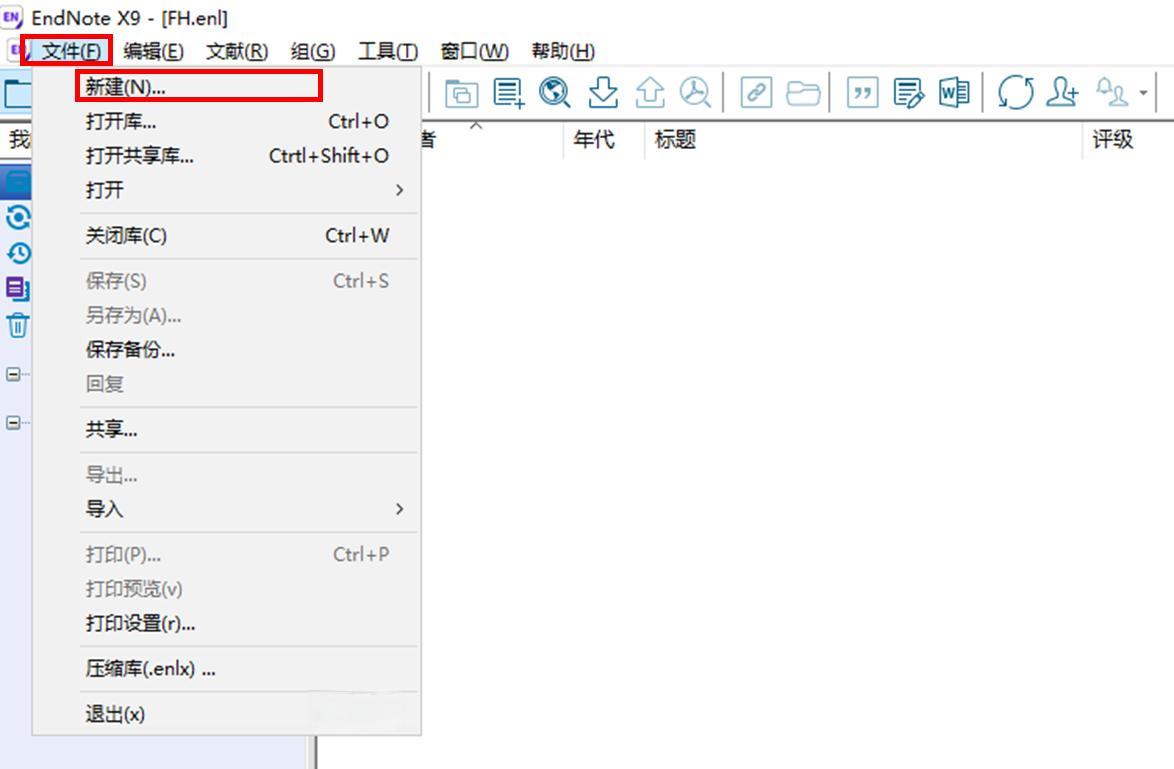Choose 关闭库(C) menu entry

click(227, 236)
